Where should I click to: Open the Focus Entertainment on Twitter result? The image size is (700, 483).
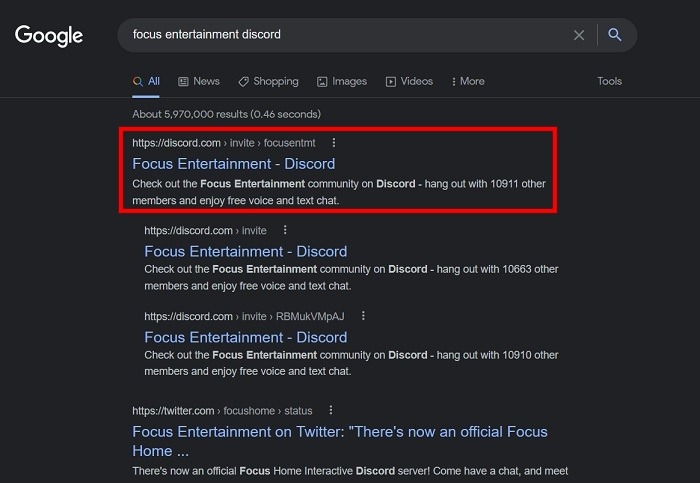click(x=340, y=441)
